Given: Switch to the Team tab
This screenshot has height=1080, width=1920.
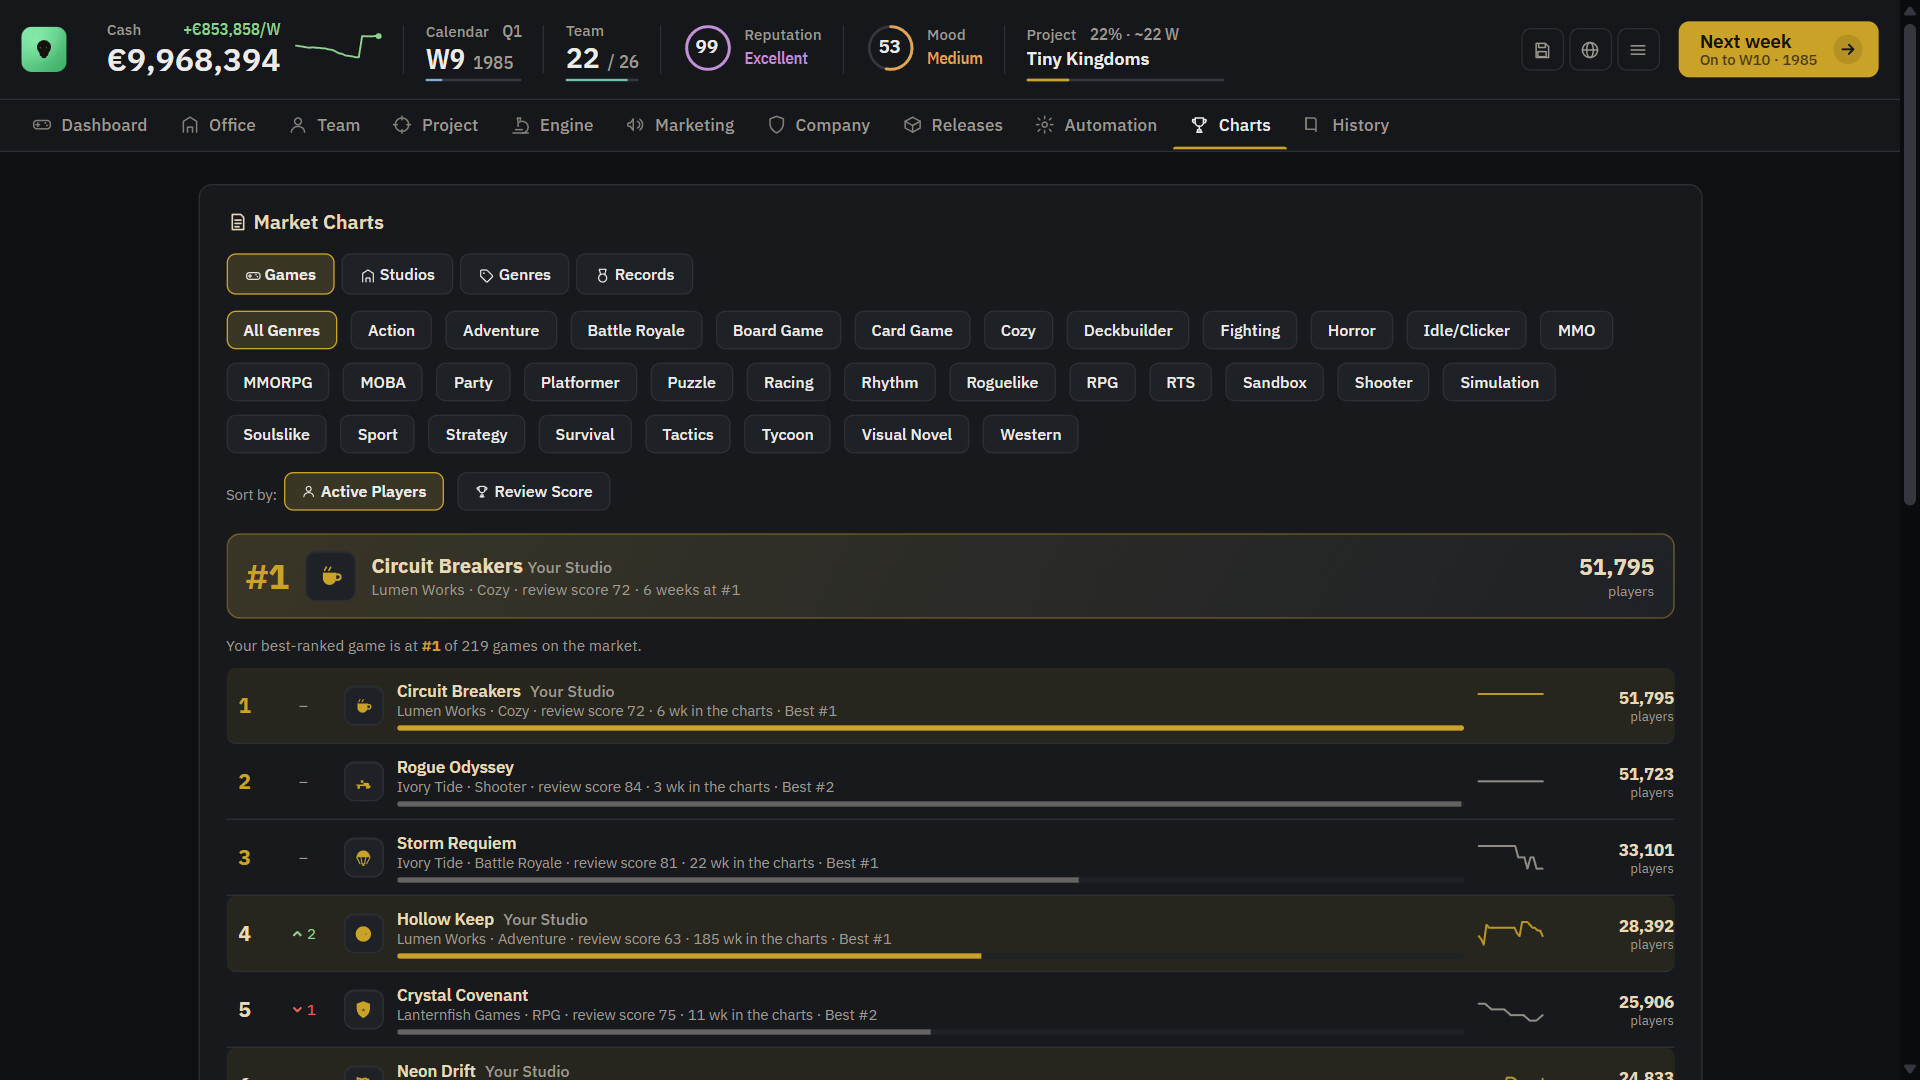Looking at the screenshot, I should coord(325,125).
